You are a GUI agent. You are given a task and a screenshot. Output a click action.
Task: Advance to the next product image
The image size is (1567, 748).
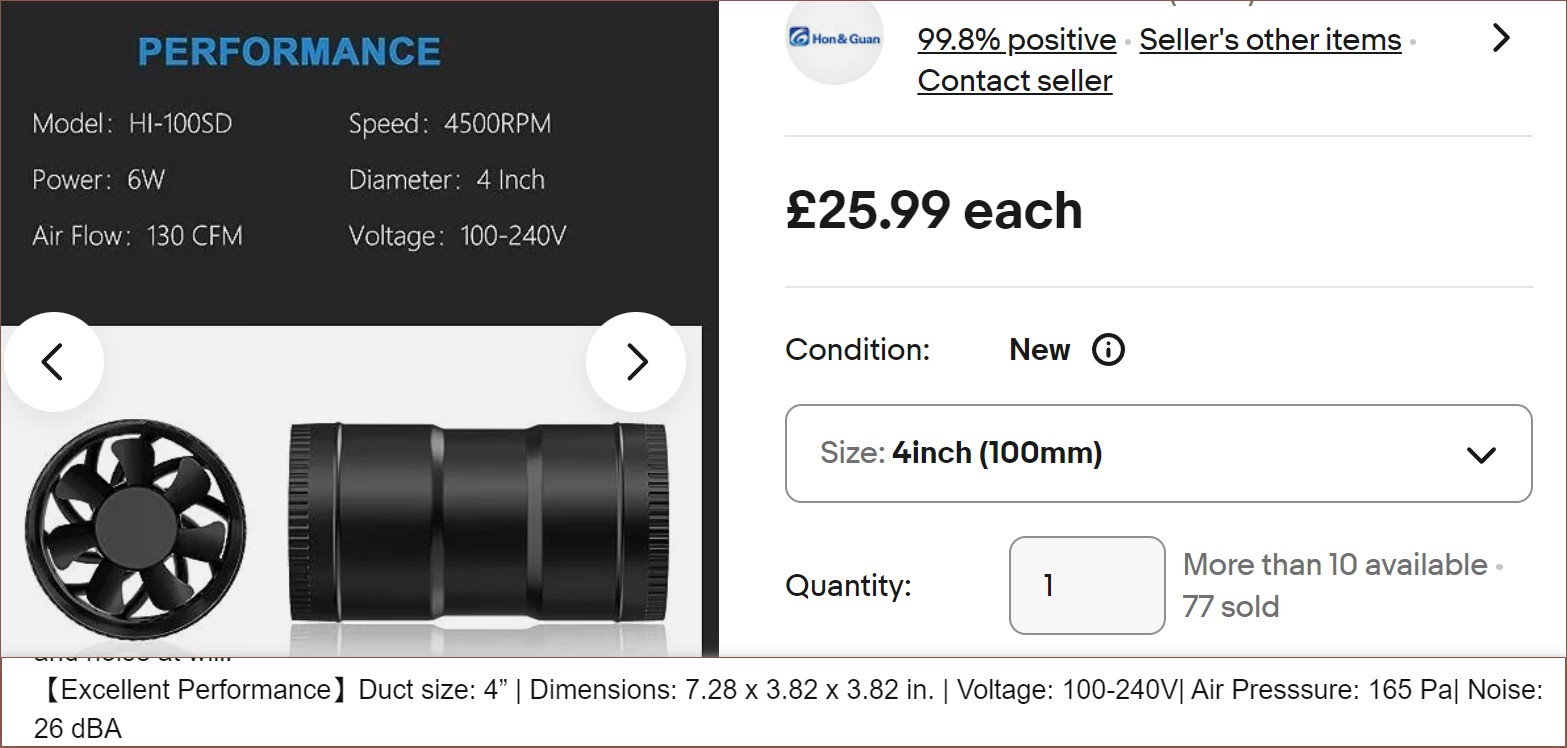636,362
